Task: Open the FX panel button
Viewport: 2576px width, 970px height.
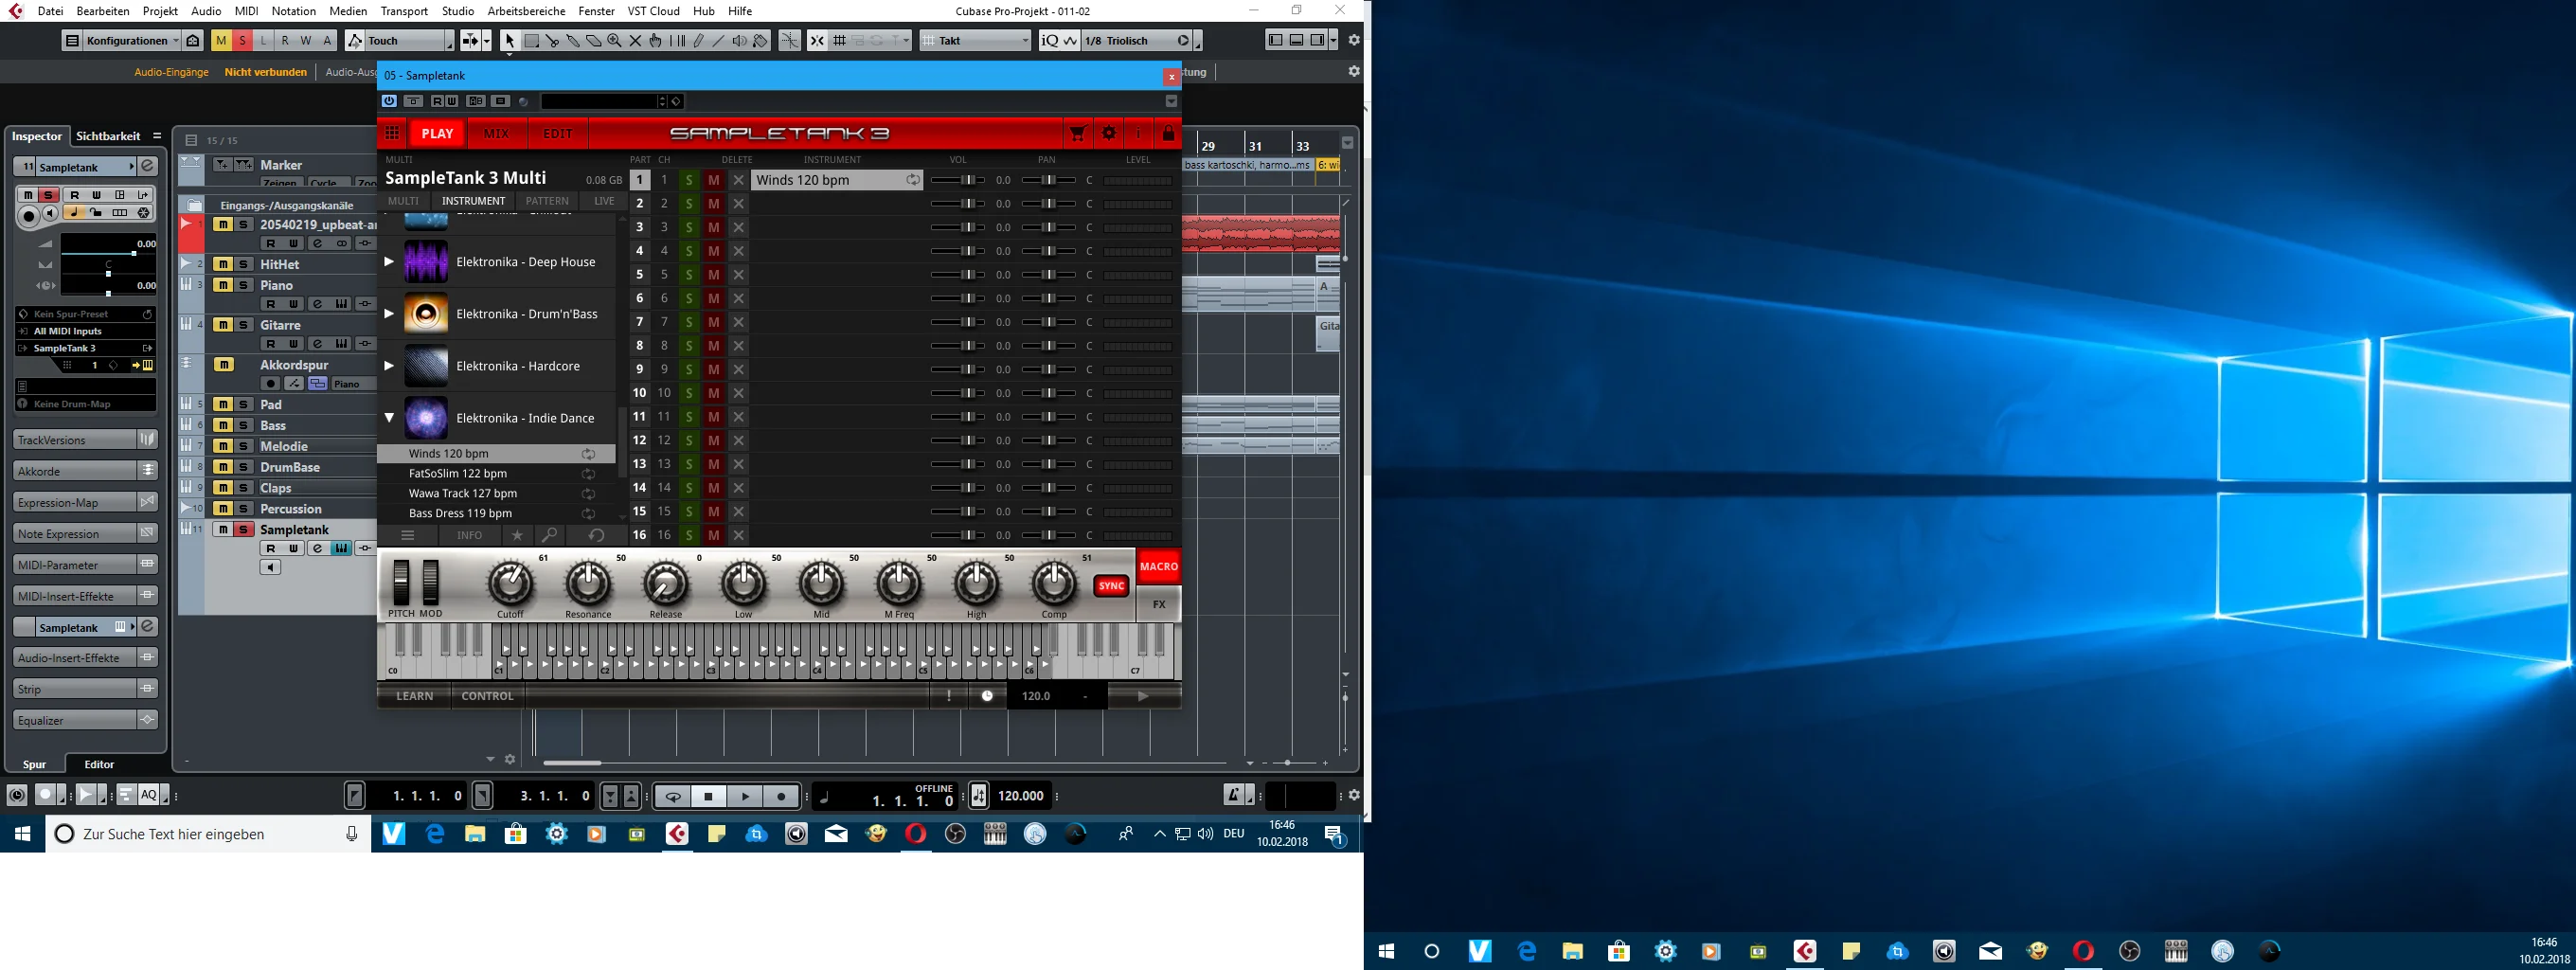Action: (x=1159, y=604)
